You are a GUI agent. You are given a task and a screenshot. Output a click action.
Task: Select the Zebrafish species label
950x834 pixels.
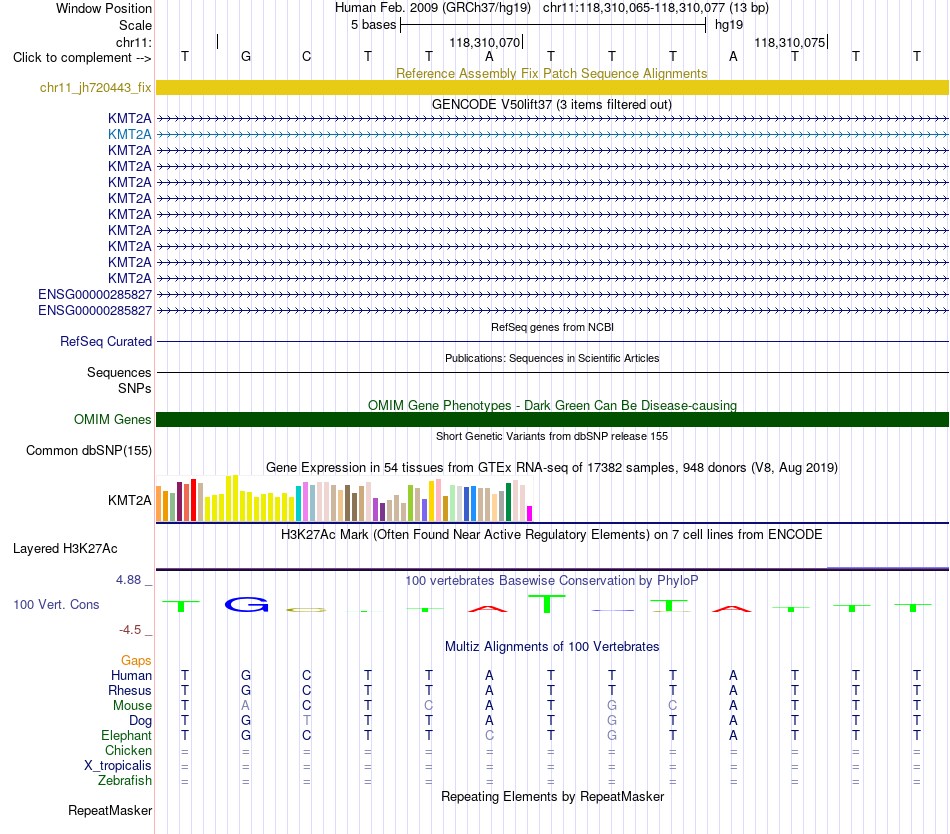pos(125,781)
